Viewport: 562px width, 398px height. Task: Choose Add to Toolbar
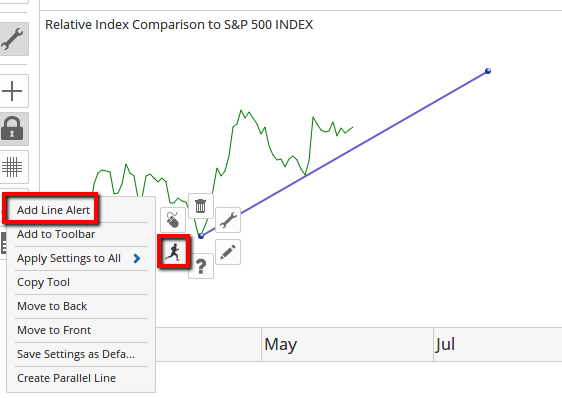56,234
